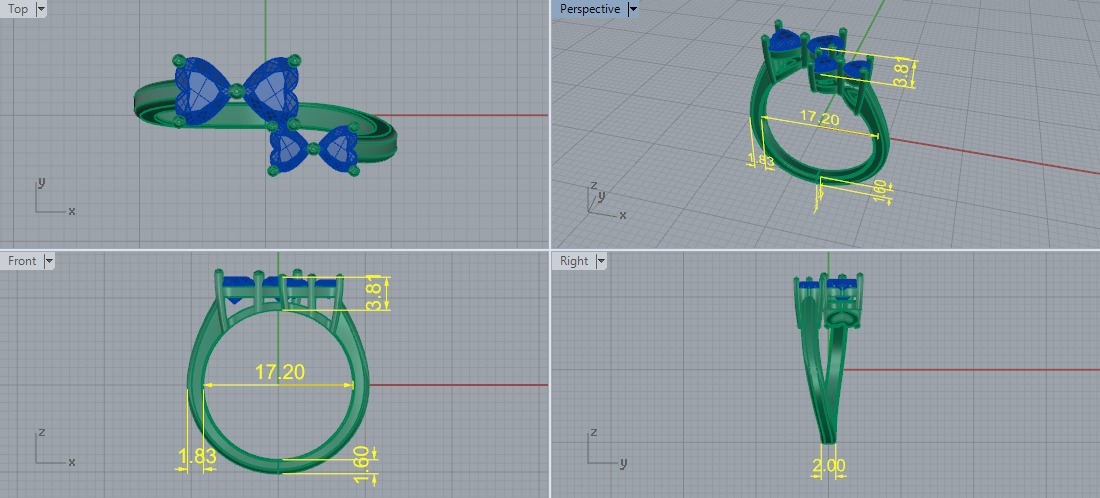The width and height of the screenshot is (1100, 498).
Task: Open the Front viewport dropdown arrow
Action: (x=48, y=261)
